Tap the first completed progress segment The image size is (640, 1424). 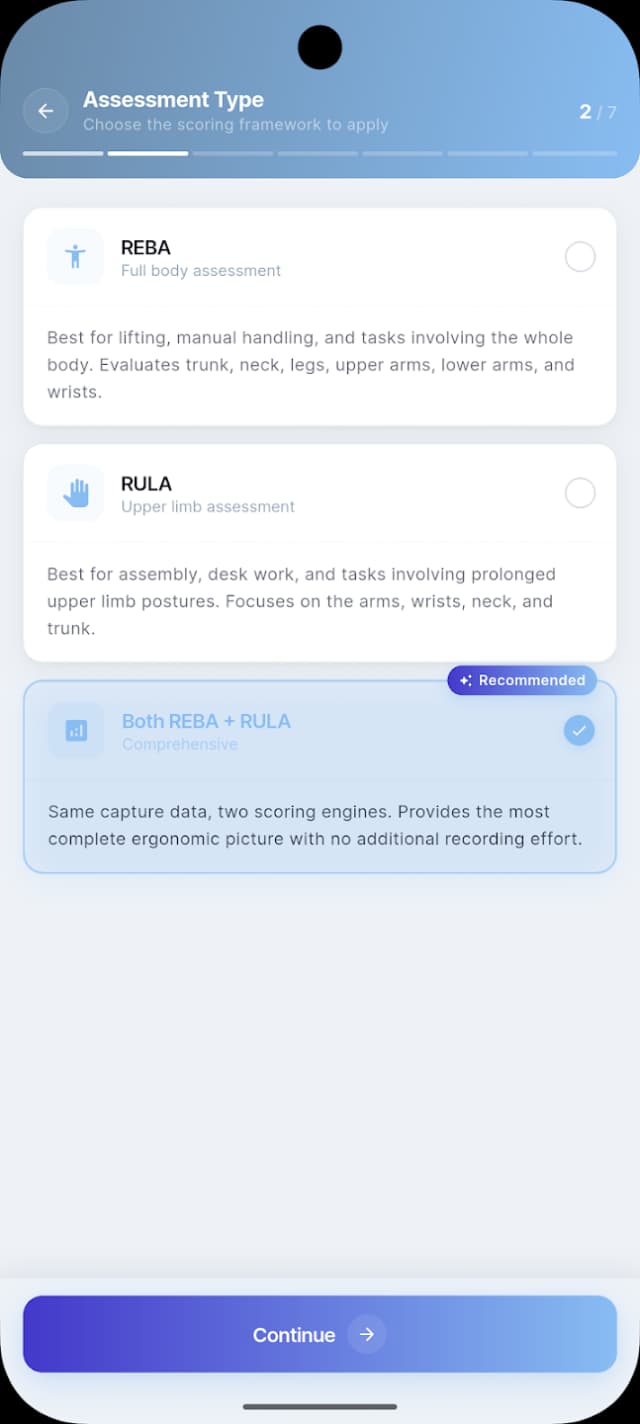coord(62,154)
